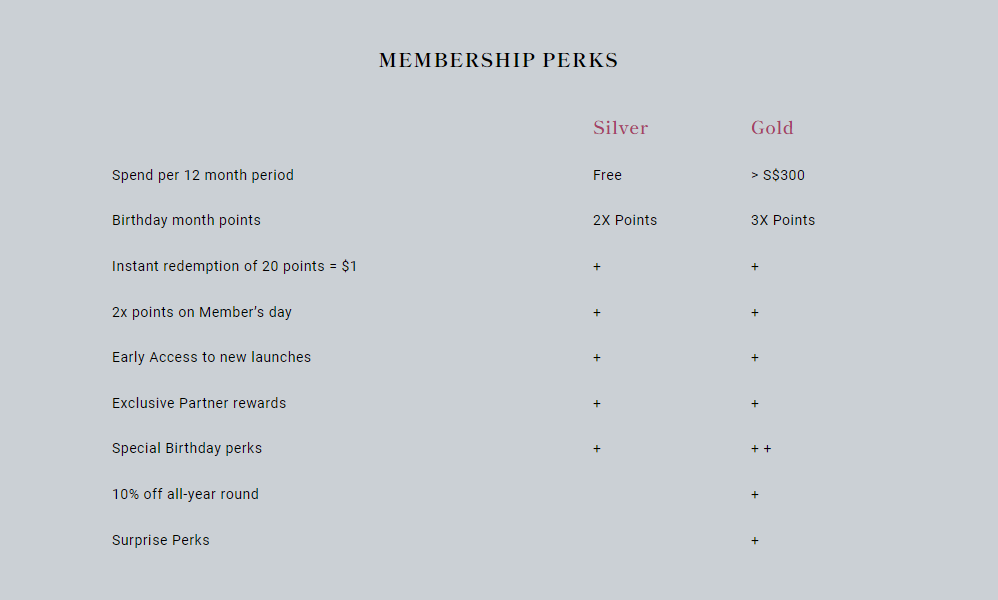998x600 pixels.
Task: Click the double plus for Special Birthday perks
Action: pos(761,449)
